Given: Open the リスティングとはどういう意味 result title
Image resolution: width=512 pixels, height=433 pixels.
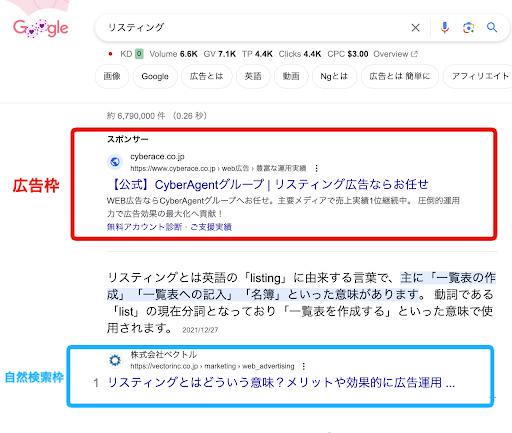Looking at the screenshot, I should pyautogui.click(x=281, y=383).
